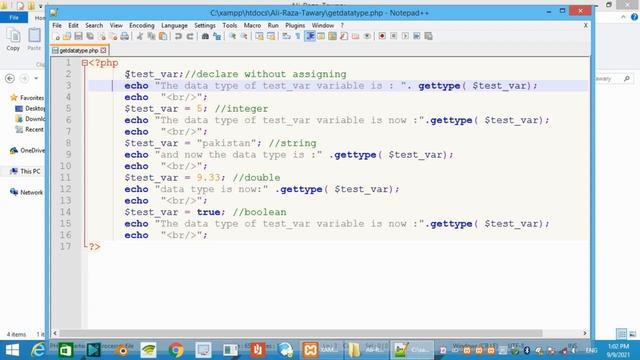Open the Window menu
The width and height of the screenshot is (640, 360).
pos(322,25)
